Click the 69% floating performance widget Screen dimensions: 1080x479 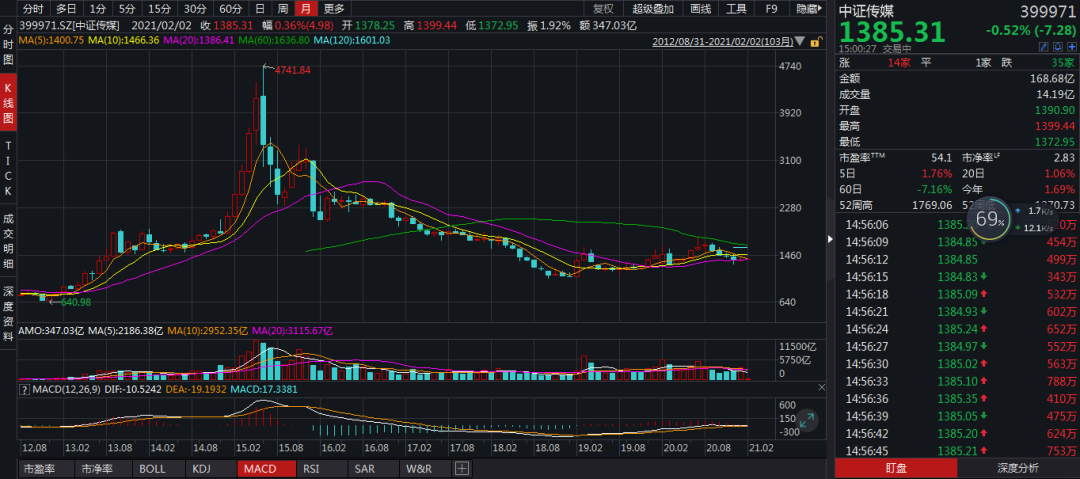coord(989,219)
